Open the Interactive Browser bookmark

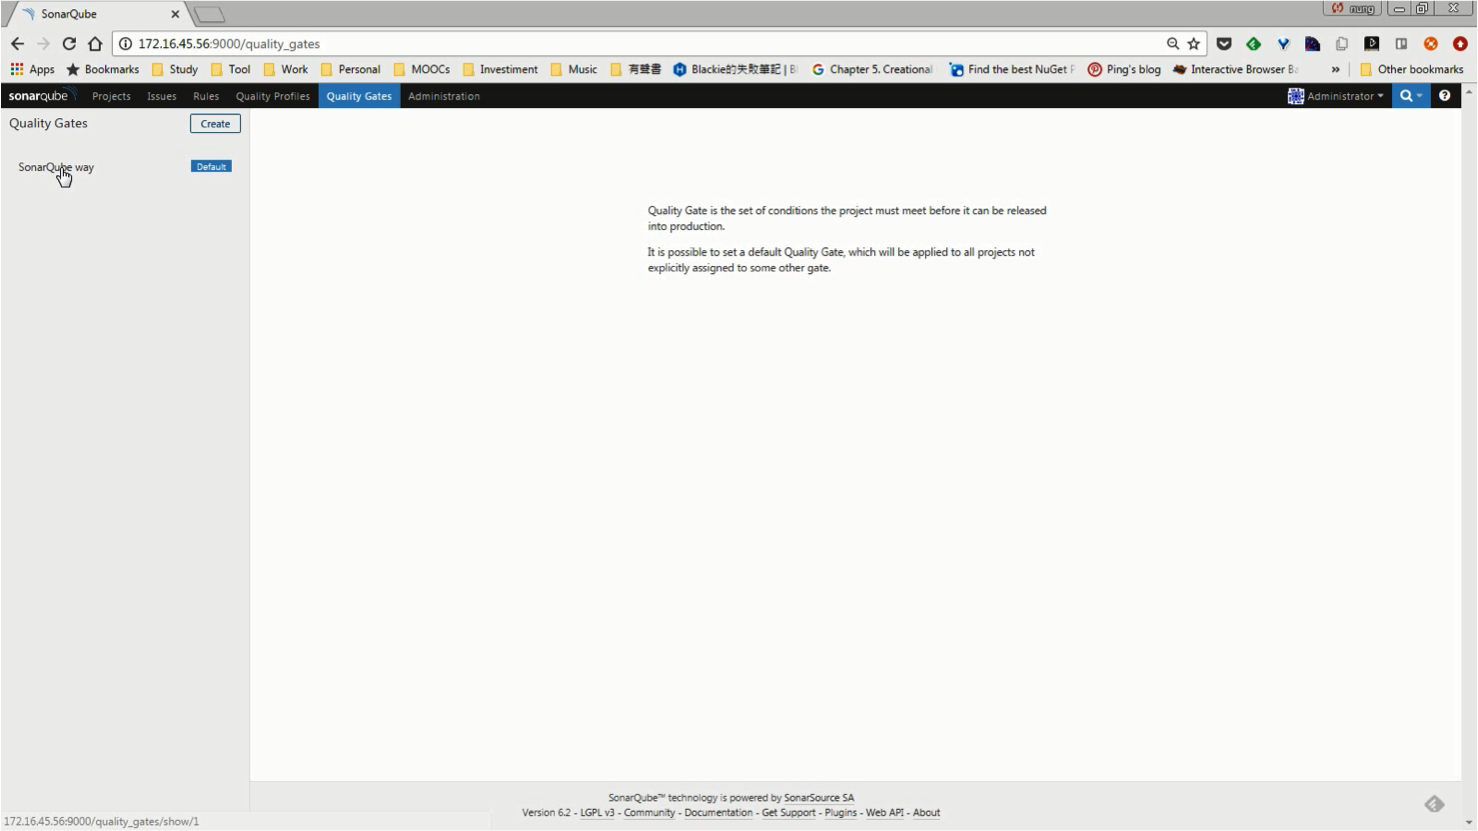tap(1236, 69)
